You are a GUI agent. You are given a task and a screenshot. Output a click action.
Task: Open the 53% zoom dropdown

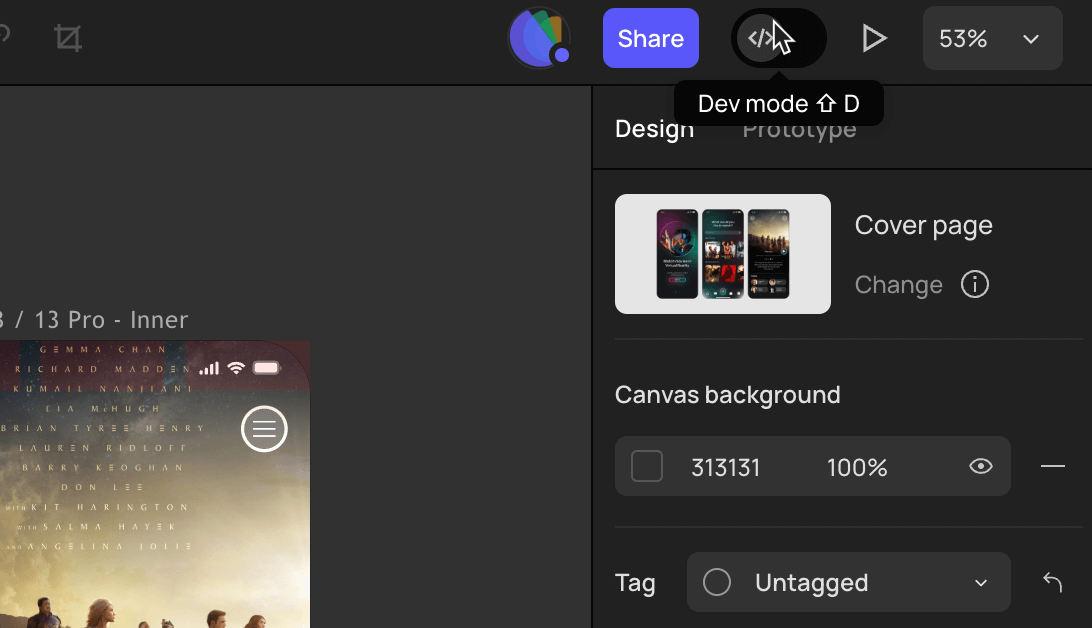[992, 38]
